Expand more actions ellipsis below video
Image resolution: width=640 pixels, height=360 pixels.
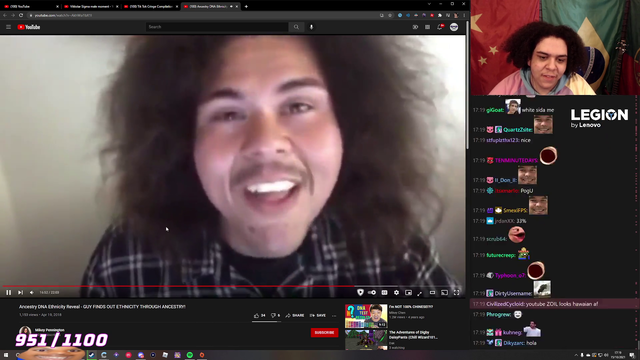point(334,315)
